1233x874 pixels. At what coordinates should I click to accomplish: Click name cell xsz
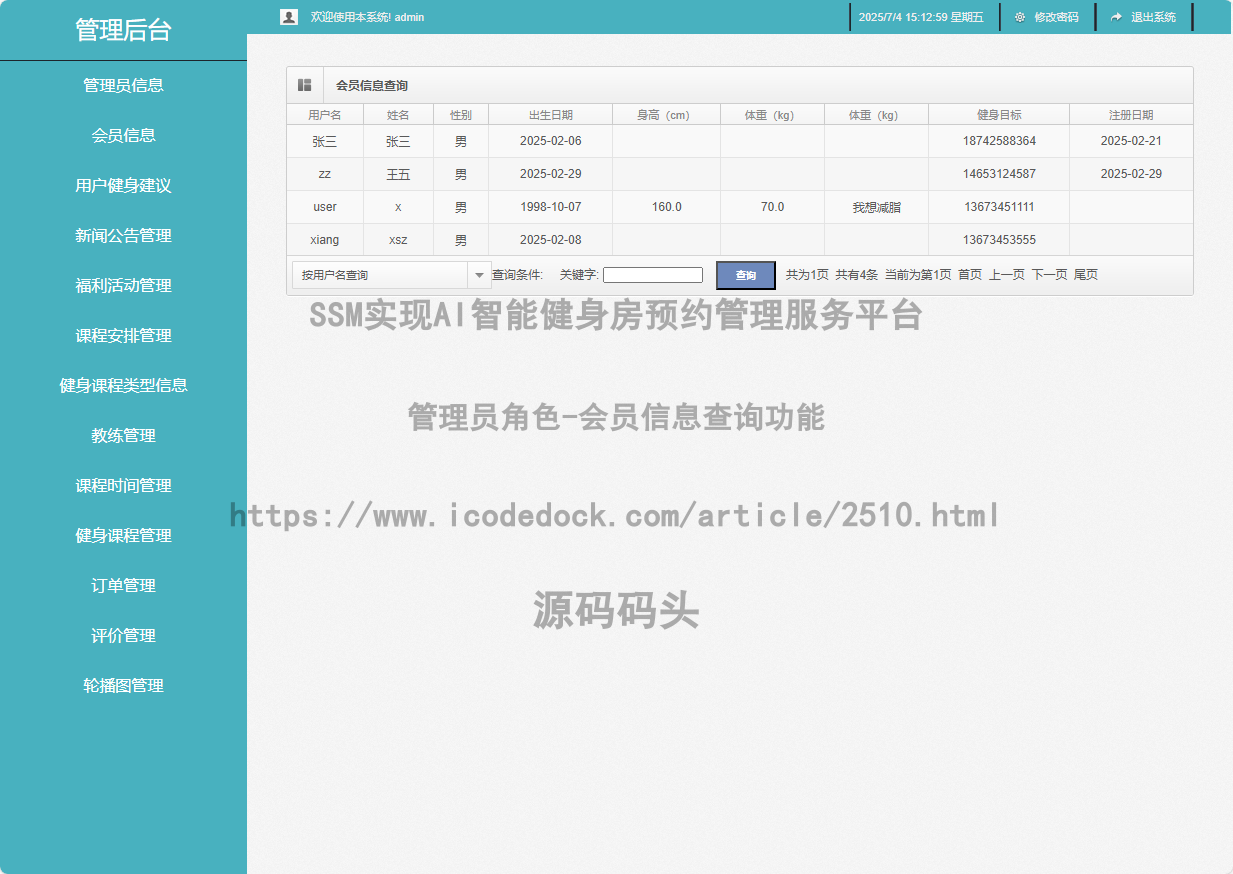coord(398,240)
